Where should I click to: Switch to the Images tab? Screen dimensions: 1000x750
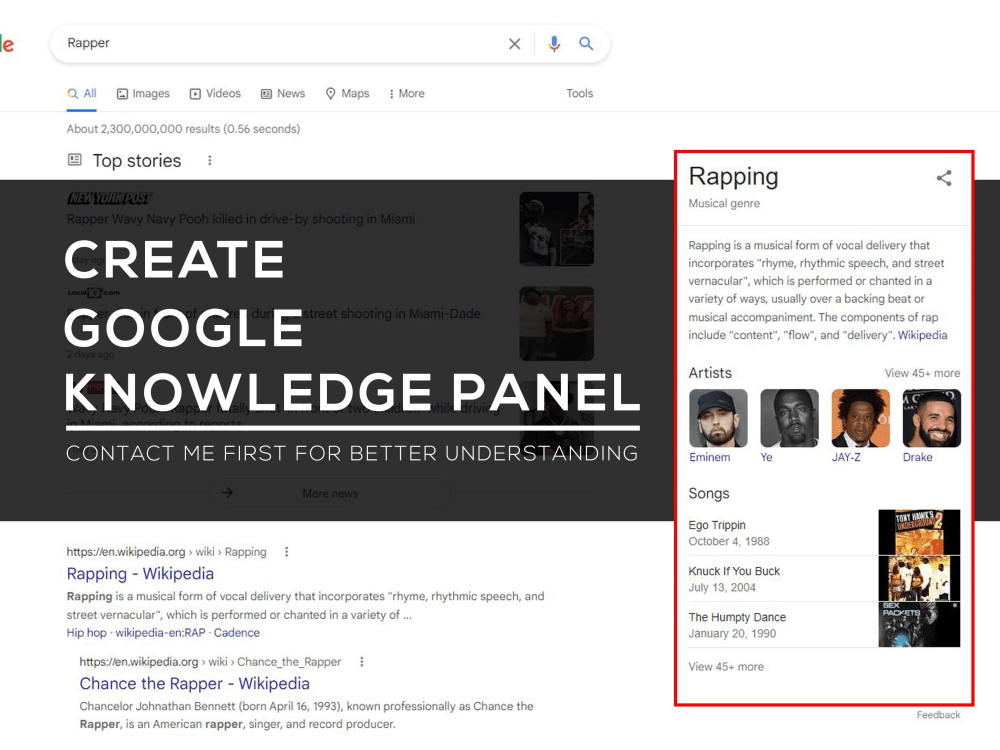click(x=143, y=94)
